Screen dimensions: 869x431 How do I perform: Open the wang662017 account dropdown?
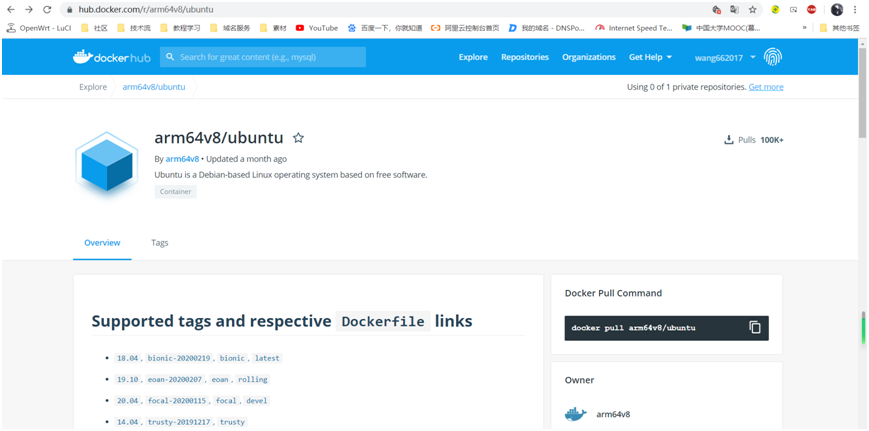pyautogui.click(x=724, y=57)
